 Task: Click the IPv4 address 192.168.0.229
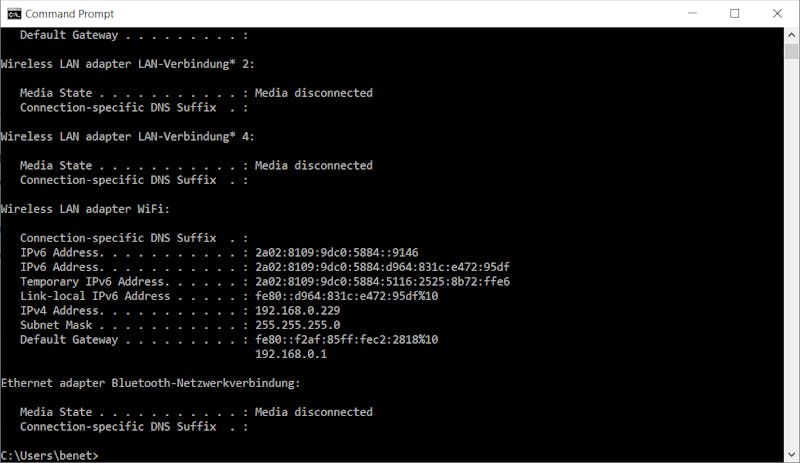point(297,310)
